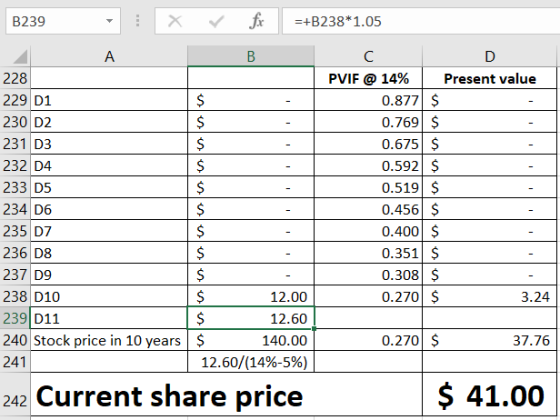Click the 'Current share price' cell
560x420 pixels.
point(226,394)
